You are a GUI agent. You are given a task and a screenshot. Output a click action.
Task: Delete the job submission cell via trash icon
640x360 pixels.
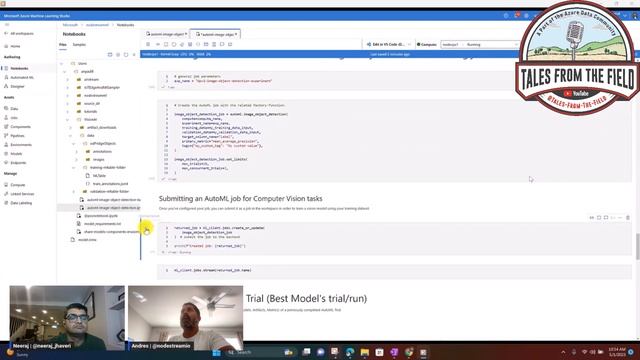[628, 218]
